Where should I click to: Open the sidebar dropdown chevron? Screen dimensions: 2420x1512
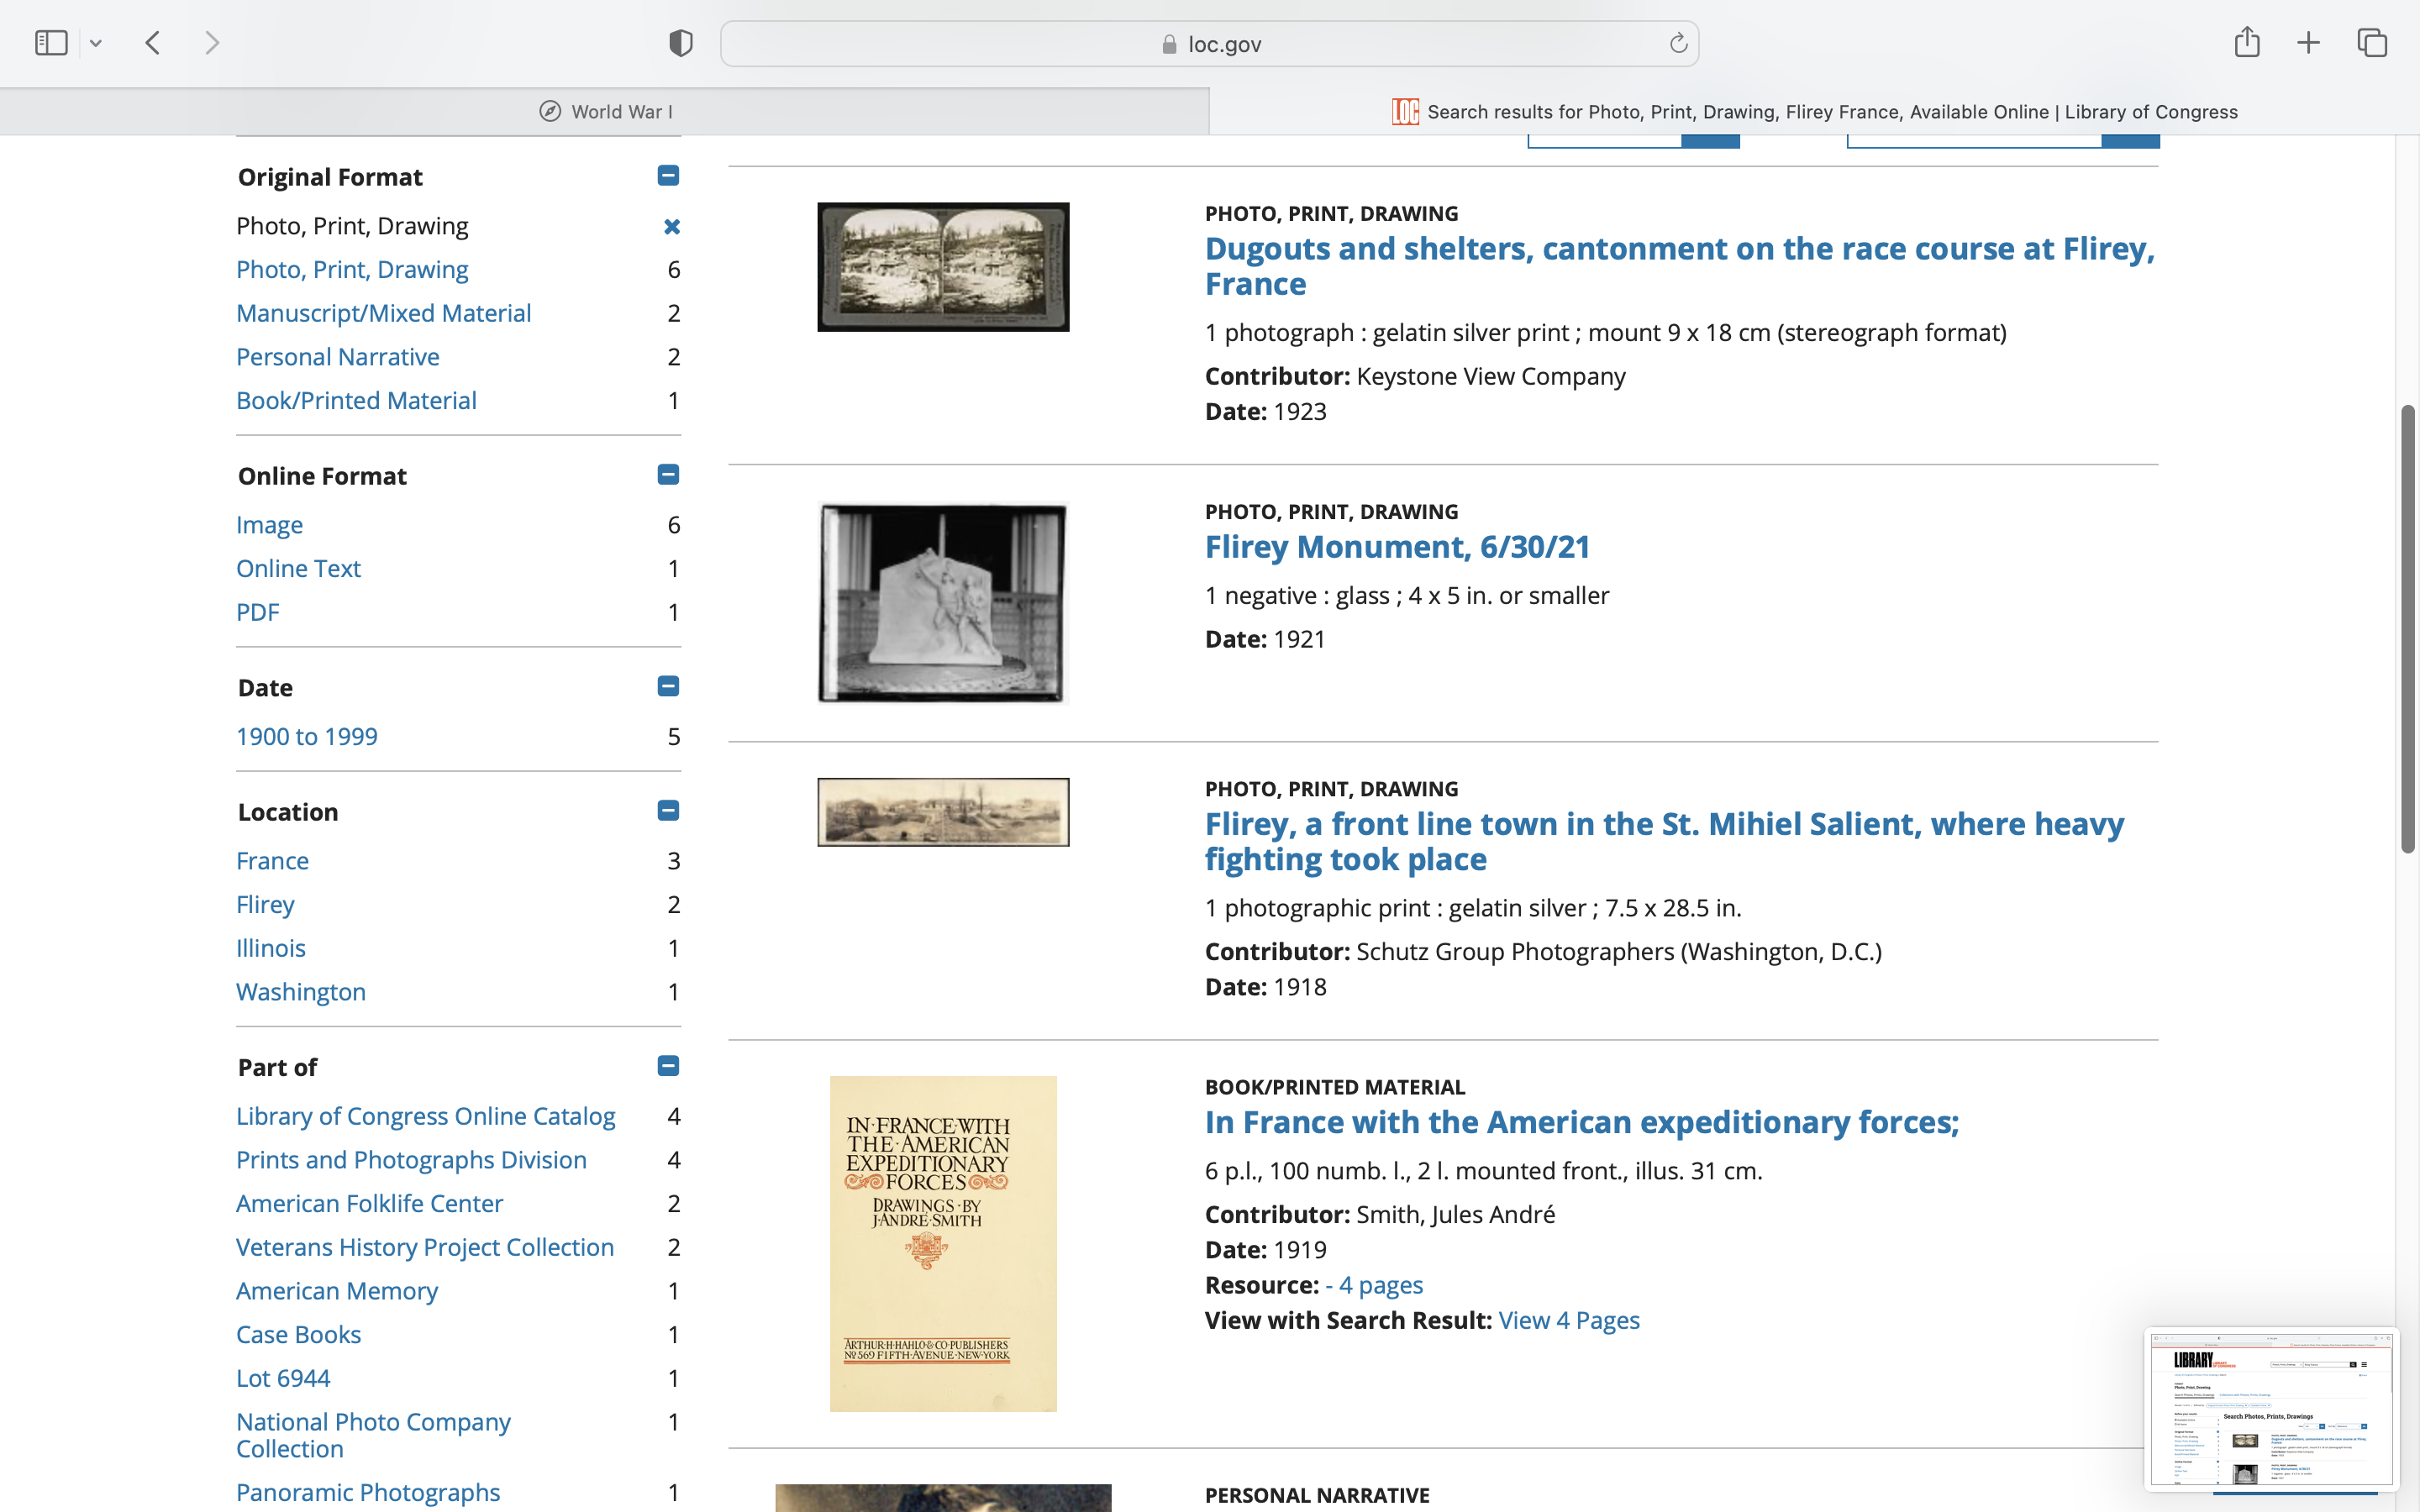click(x=96, y=43)
